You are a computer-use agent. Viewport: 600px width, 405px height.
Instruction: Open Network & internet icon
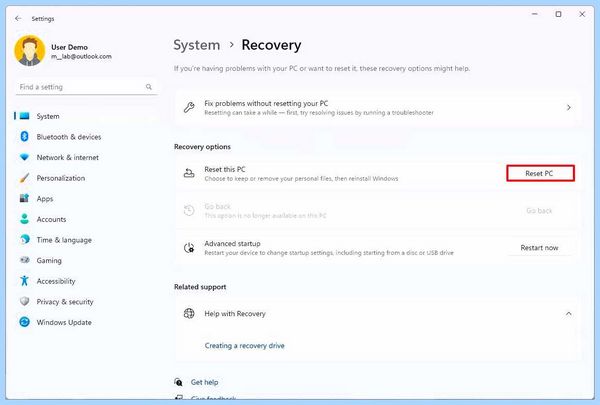[x=24, y=157]
